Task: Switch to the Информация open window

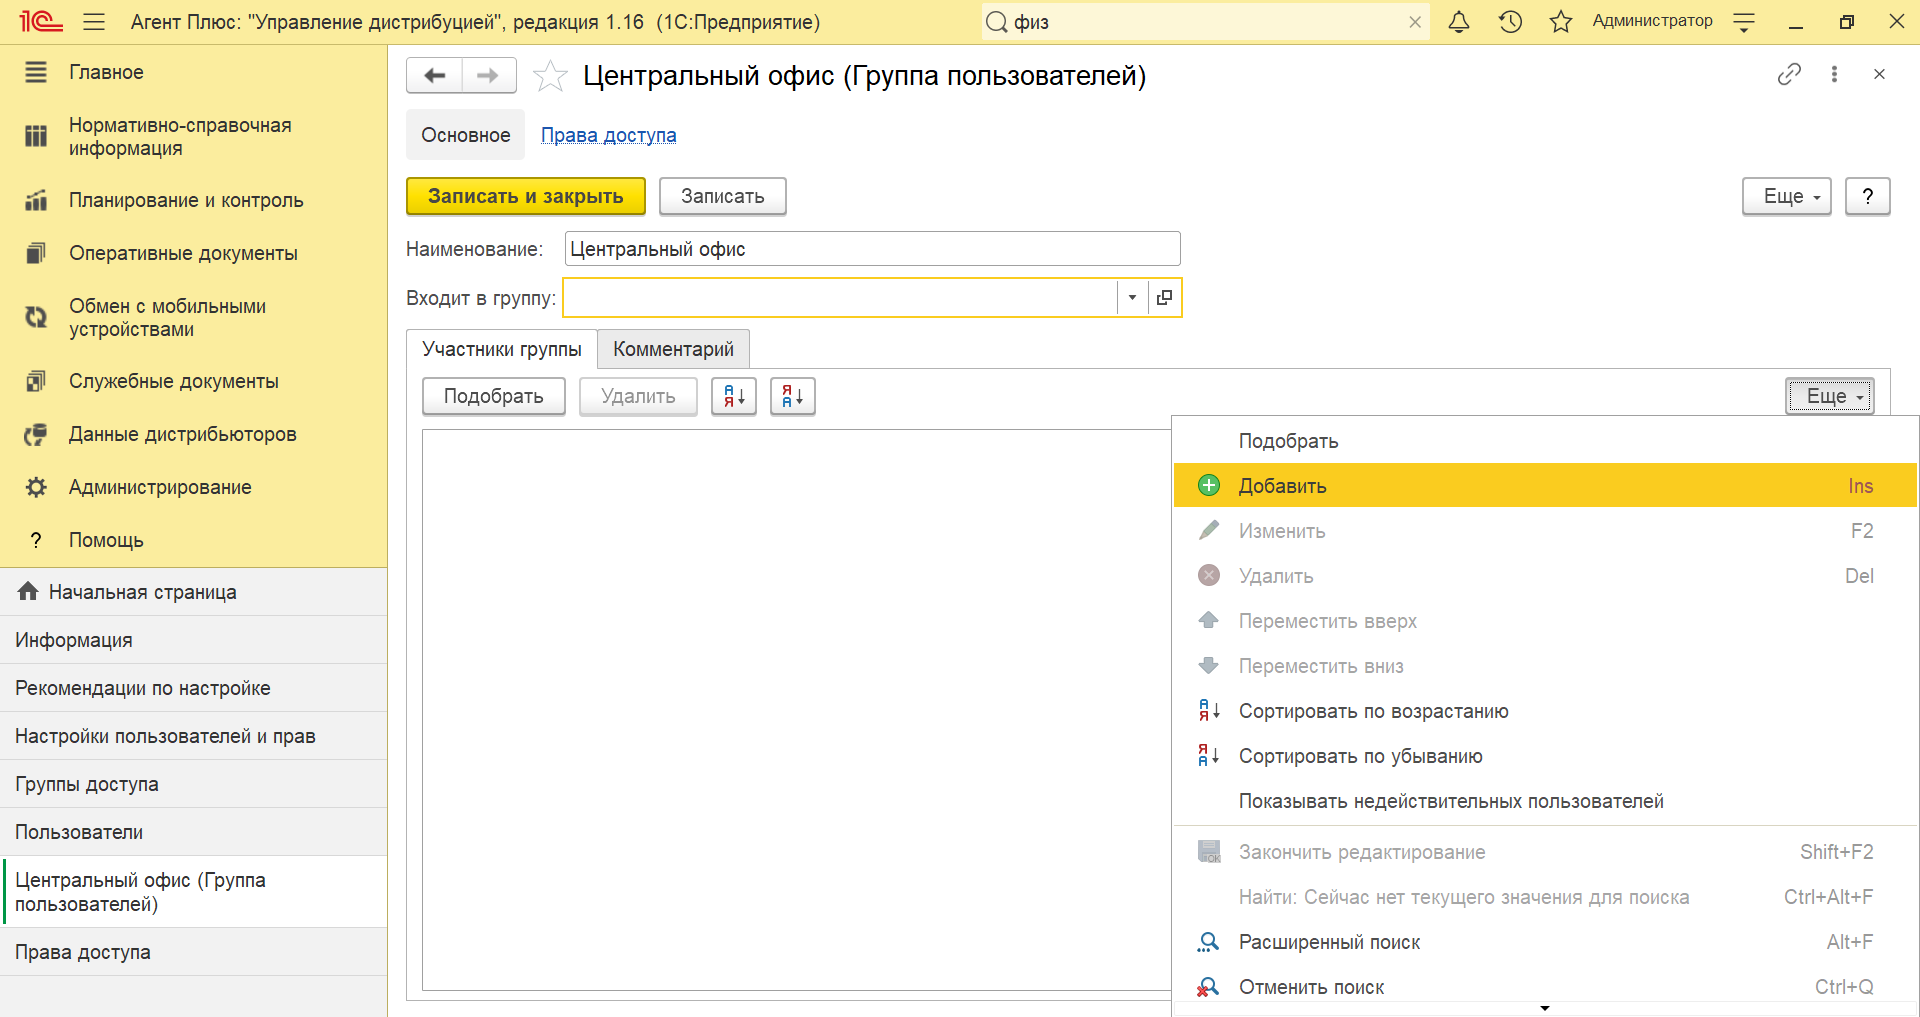Action: pyautogui.click(x=193, y=640)
